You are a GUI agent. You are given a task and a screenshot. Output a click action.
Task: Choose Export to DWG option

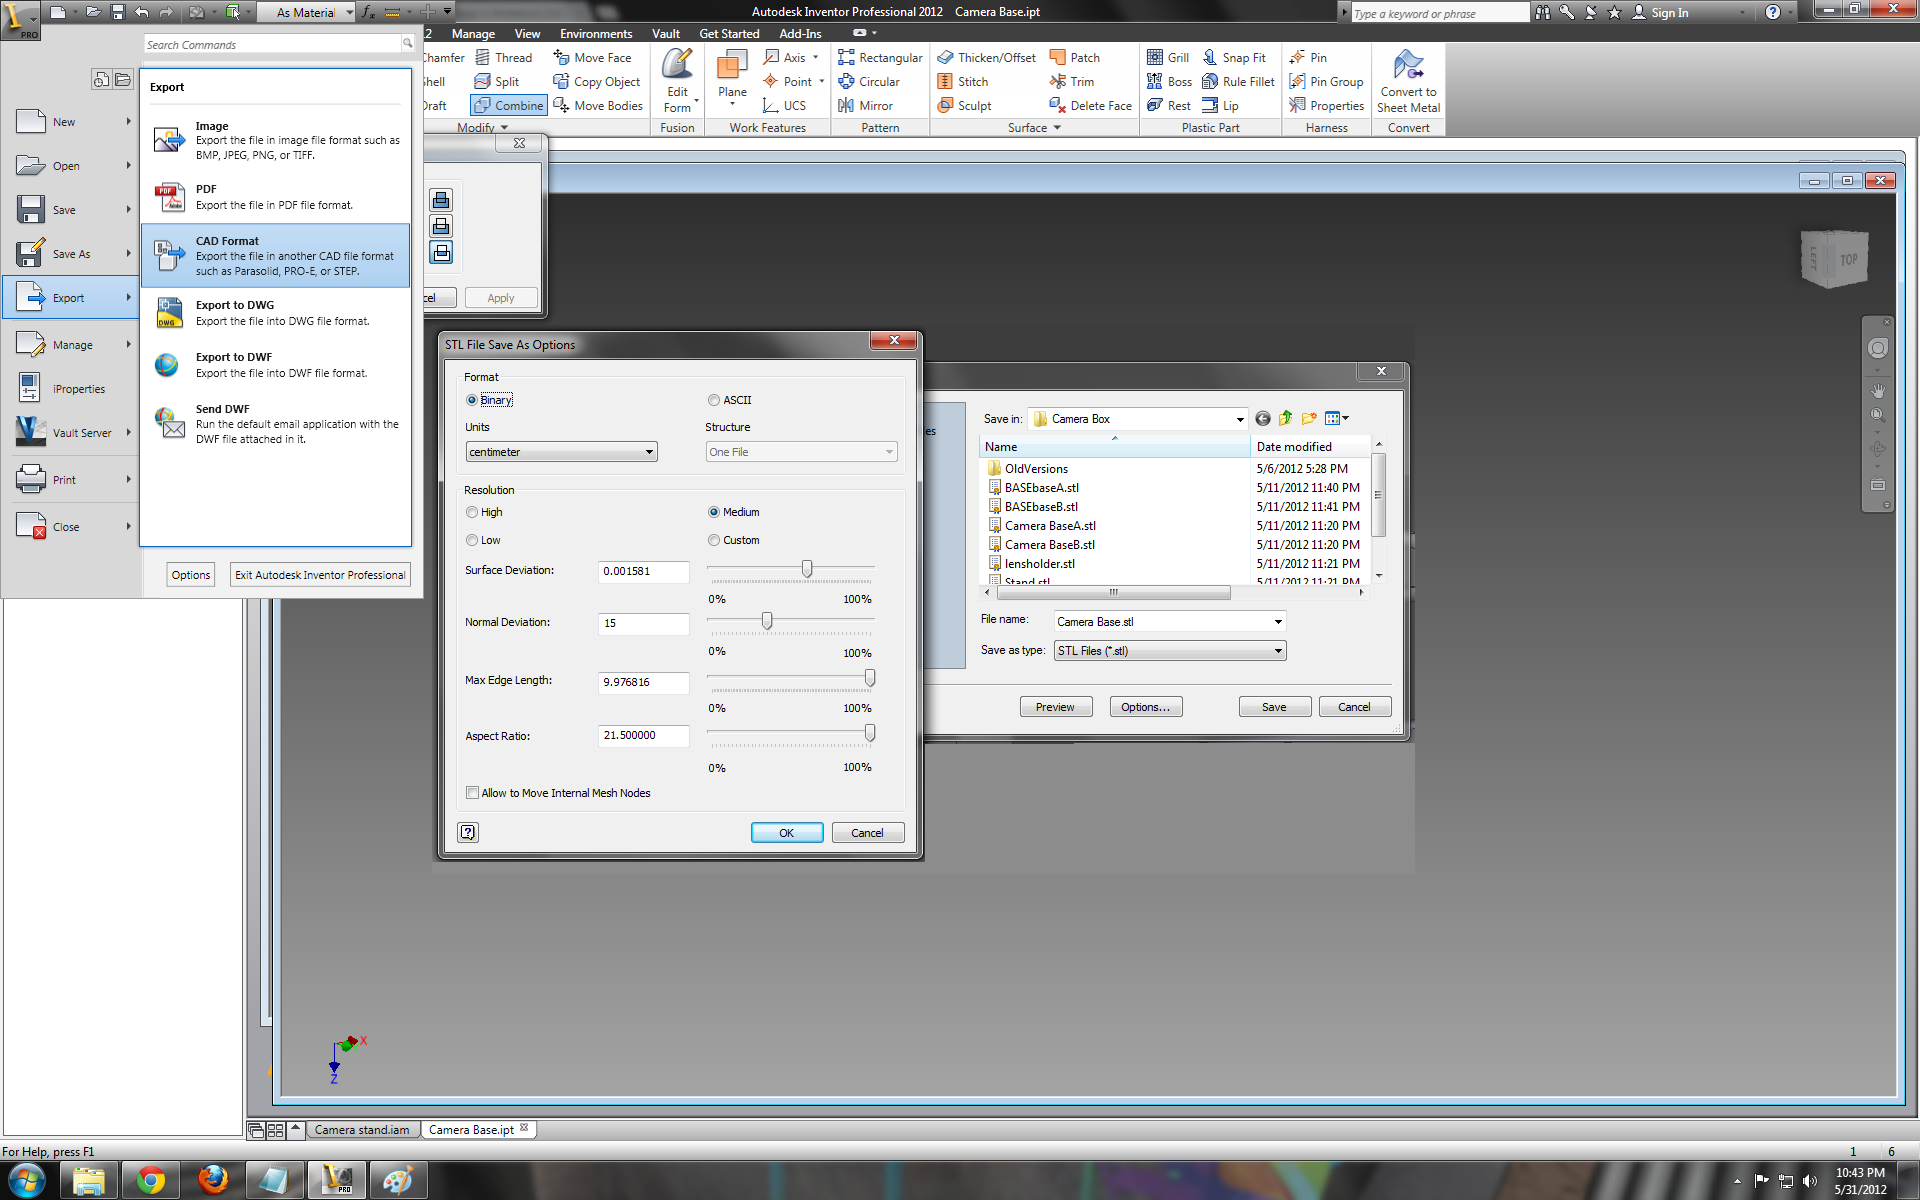coord(276,313)
